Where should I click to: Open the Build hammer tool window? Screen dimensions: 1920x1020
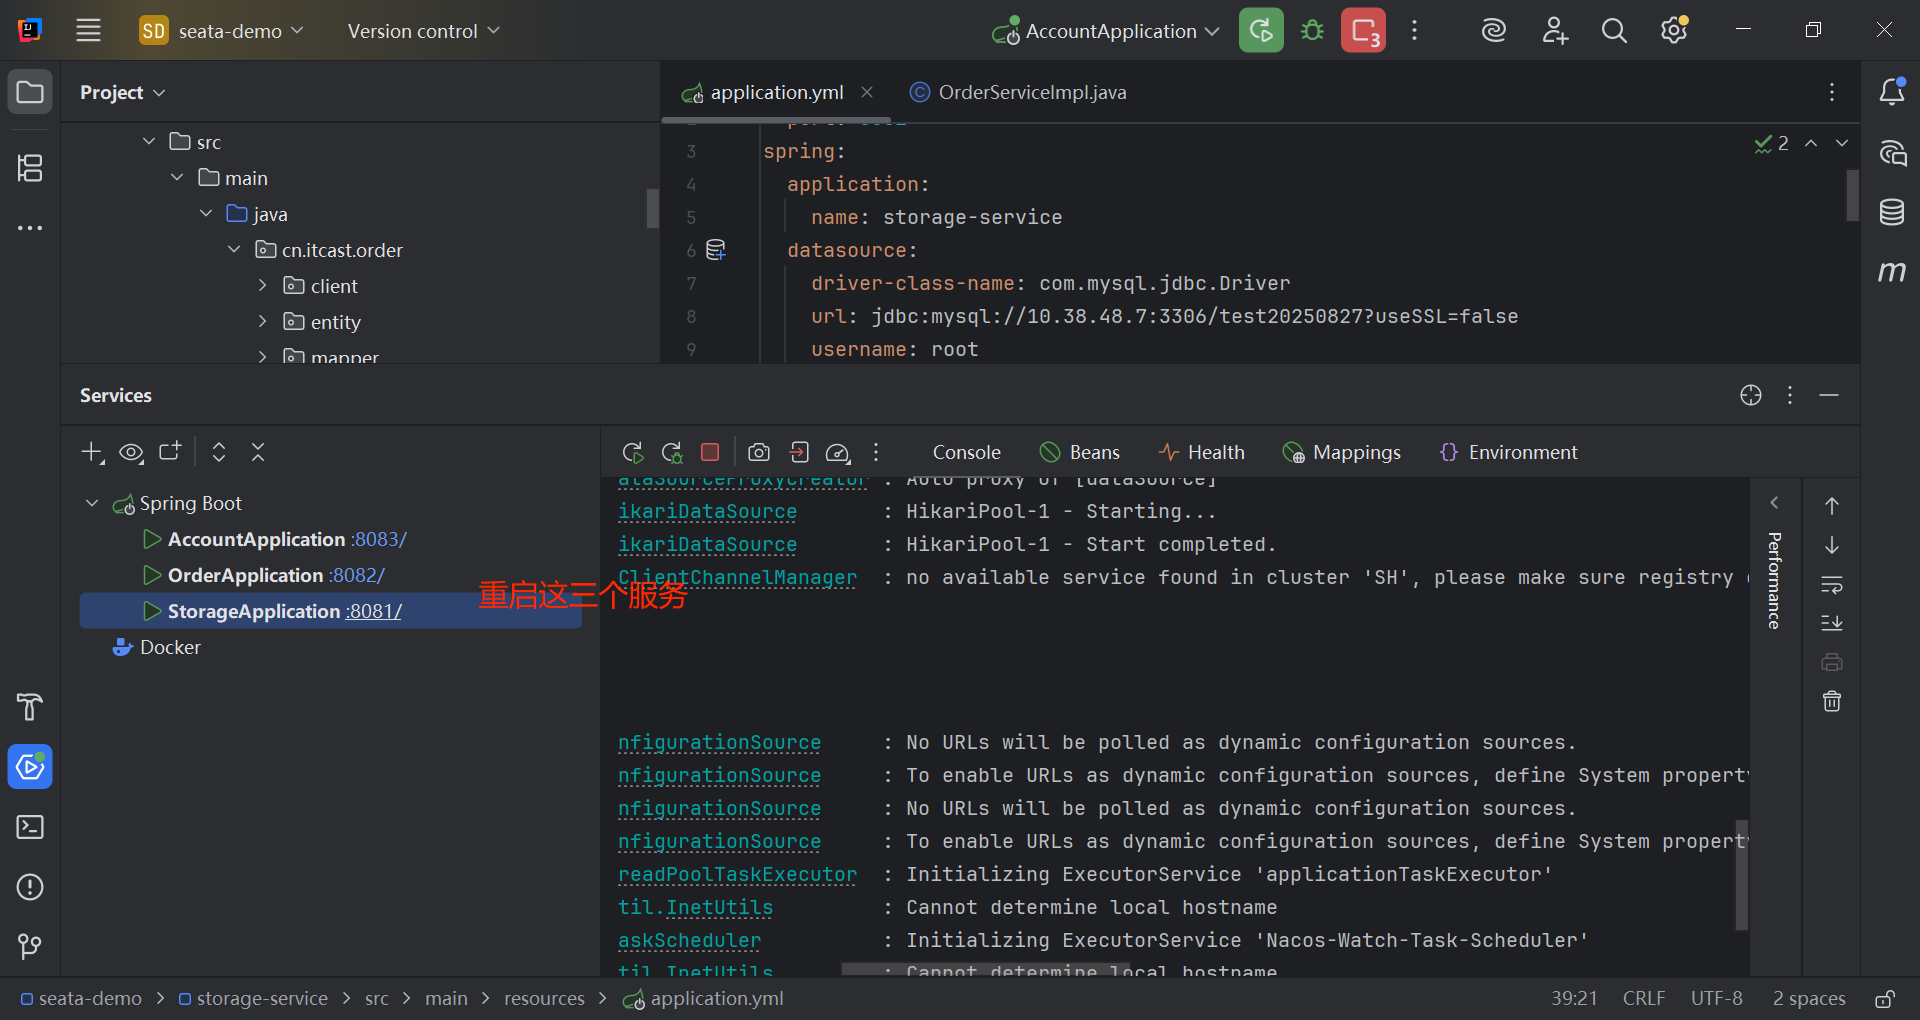tap(30, 707)
